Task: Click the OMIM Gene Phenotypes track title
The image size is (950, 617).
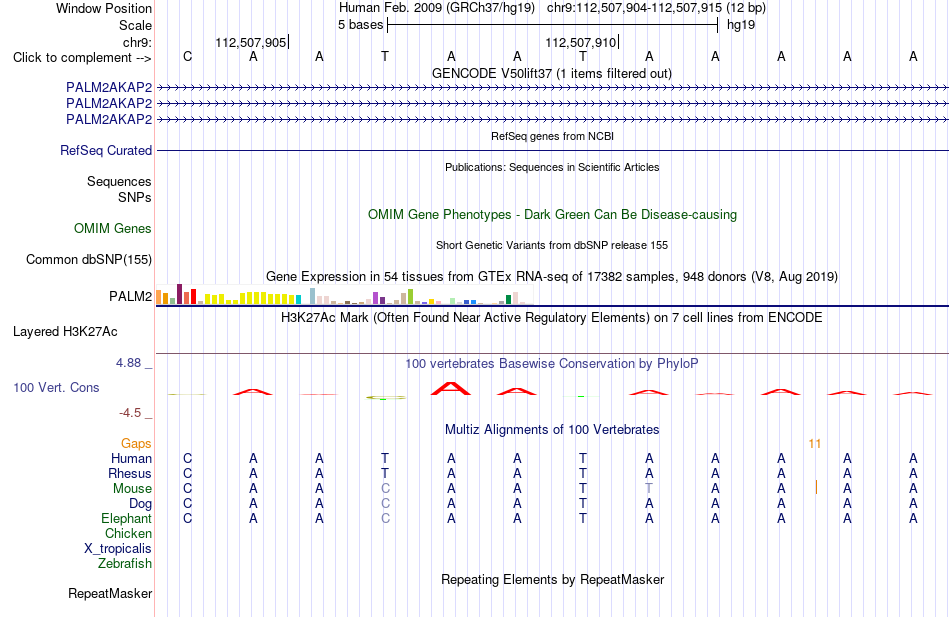Action: [552, 215]
